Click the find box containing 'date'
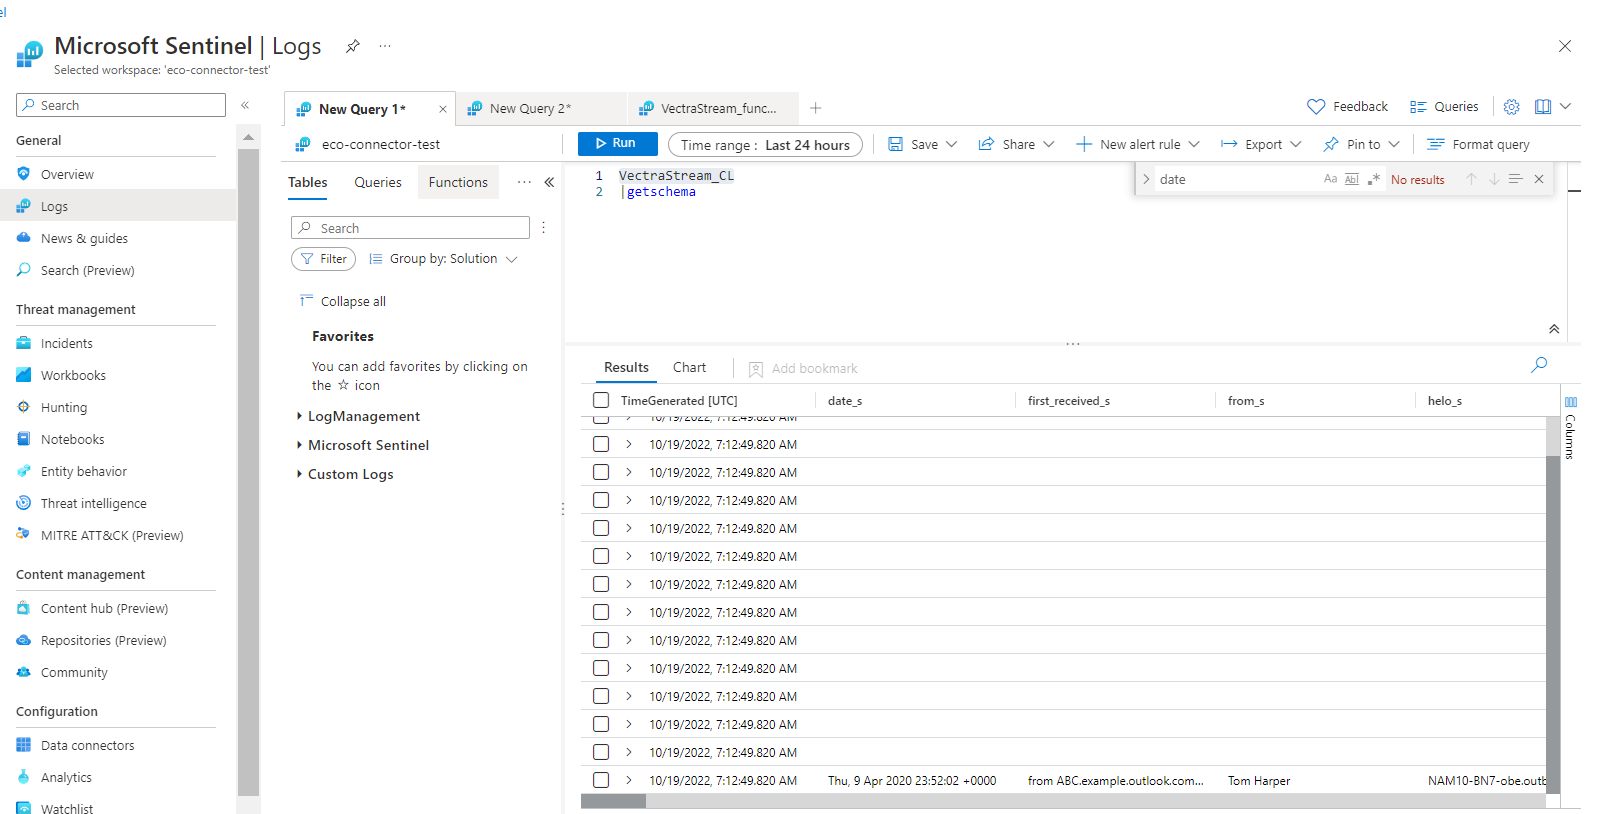 click(1238, 180)
